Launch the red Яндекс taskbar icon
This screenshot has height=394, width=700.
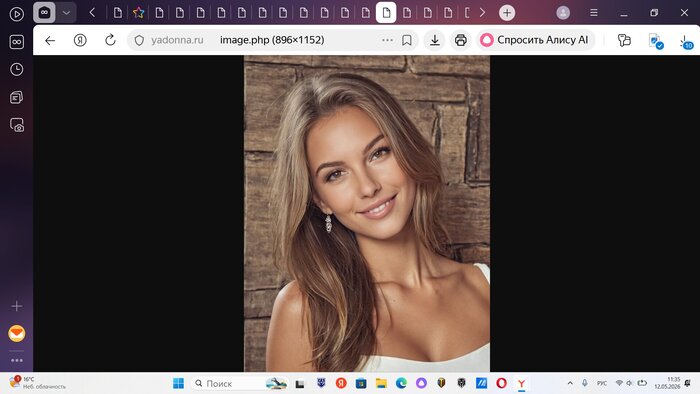341,383
